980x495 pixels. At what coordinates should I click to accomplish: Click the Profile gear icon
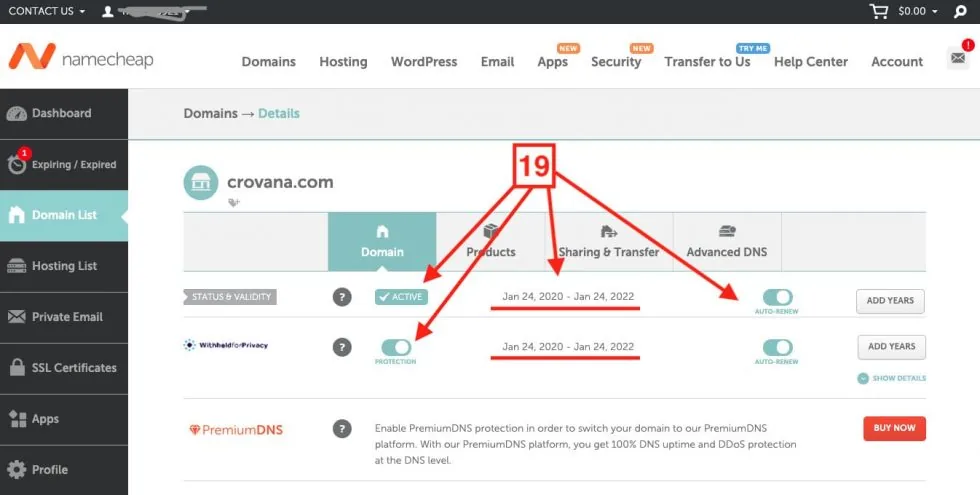(17, 469)
